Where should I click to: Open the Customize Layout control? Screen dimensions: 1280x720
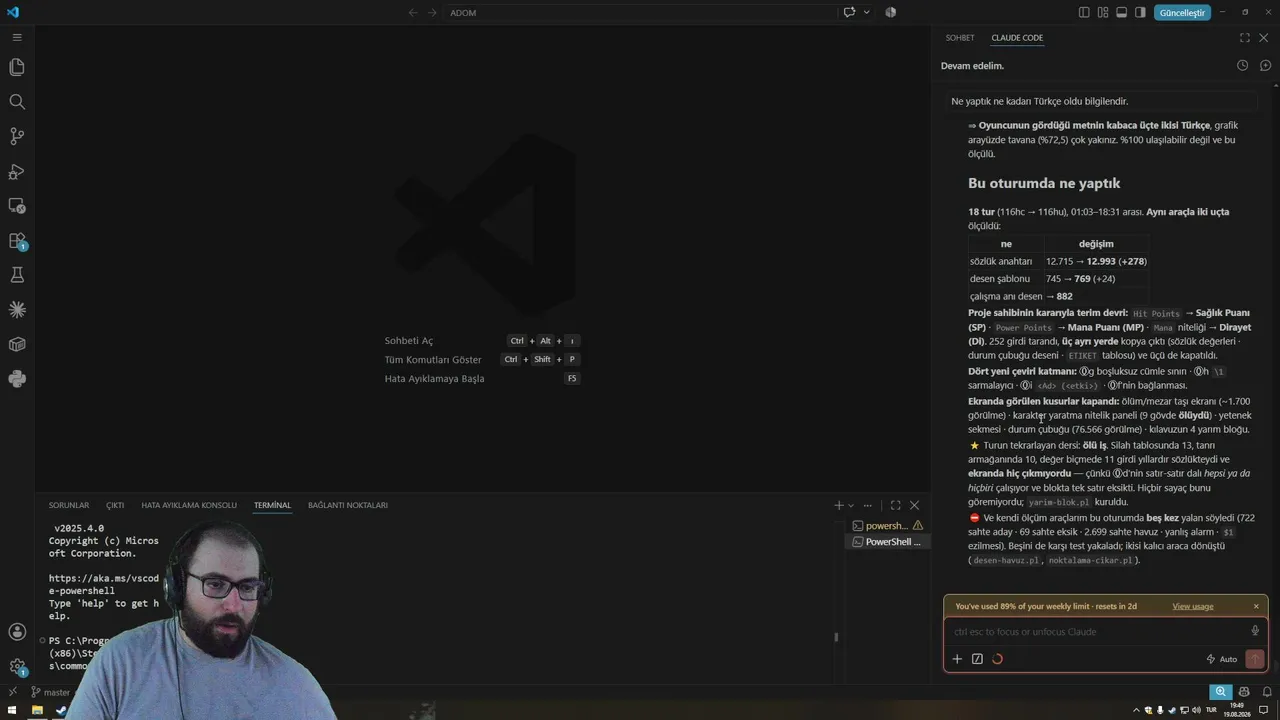click(x=1103, y=12)
